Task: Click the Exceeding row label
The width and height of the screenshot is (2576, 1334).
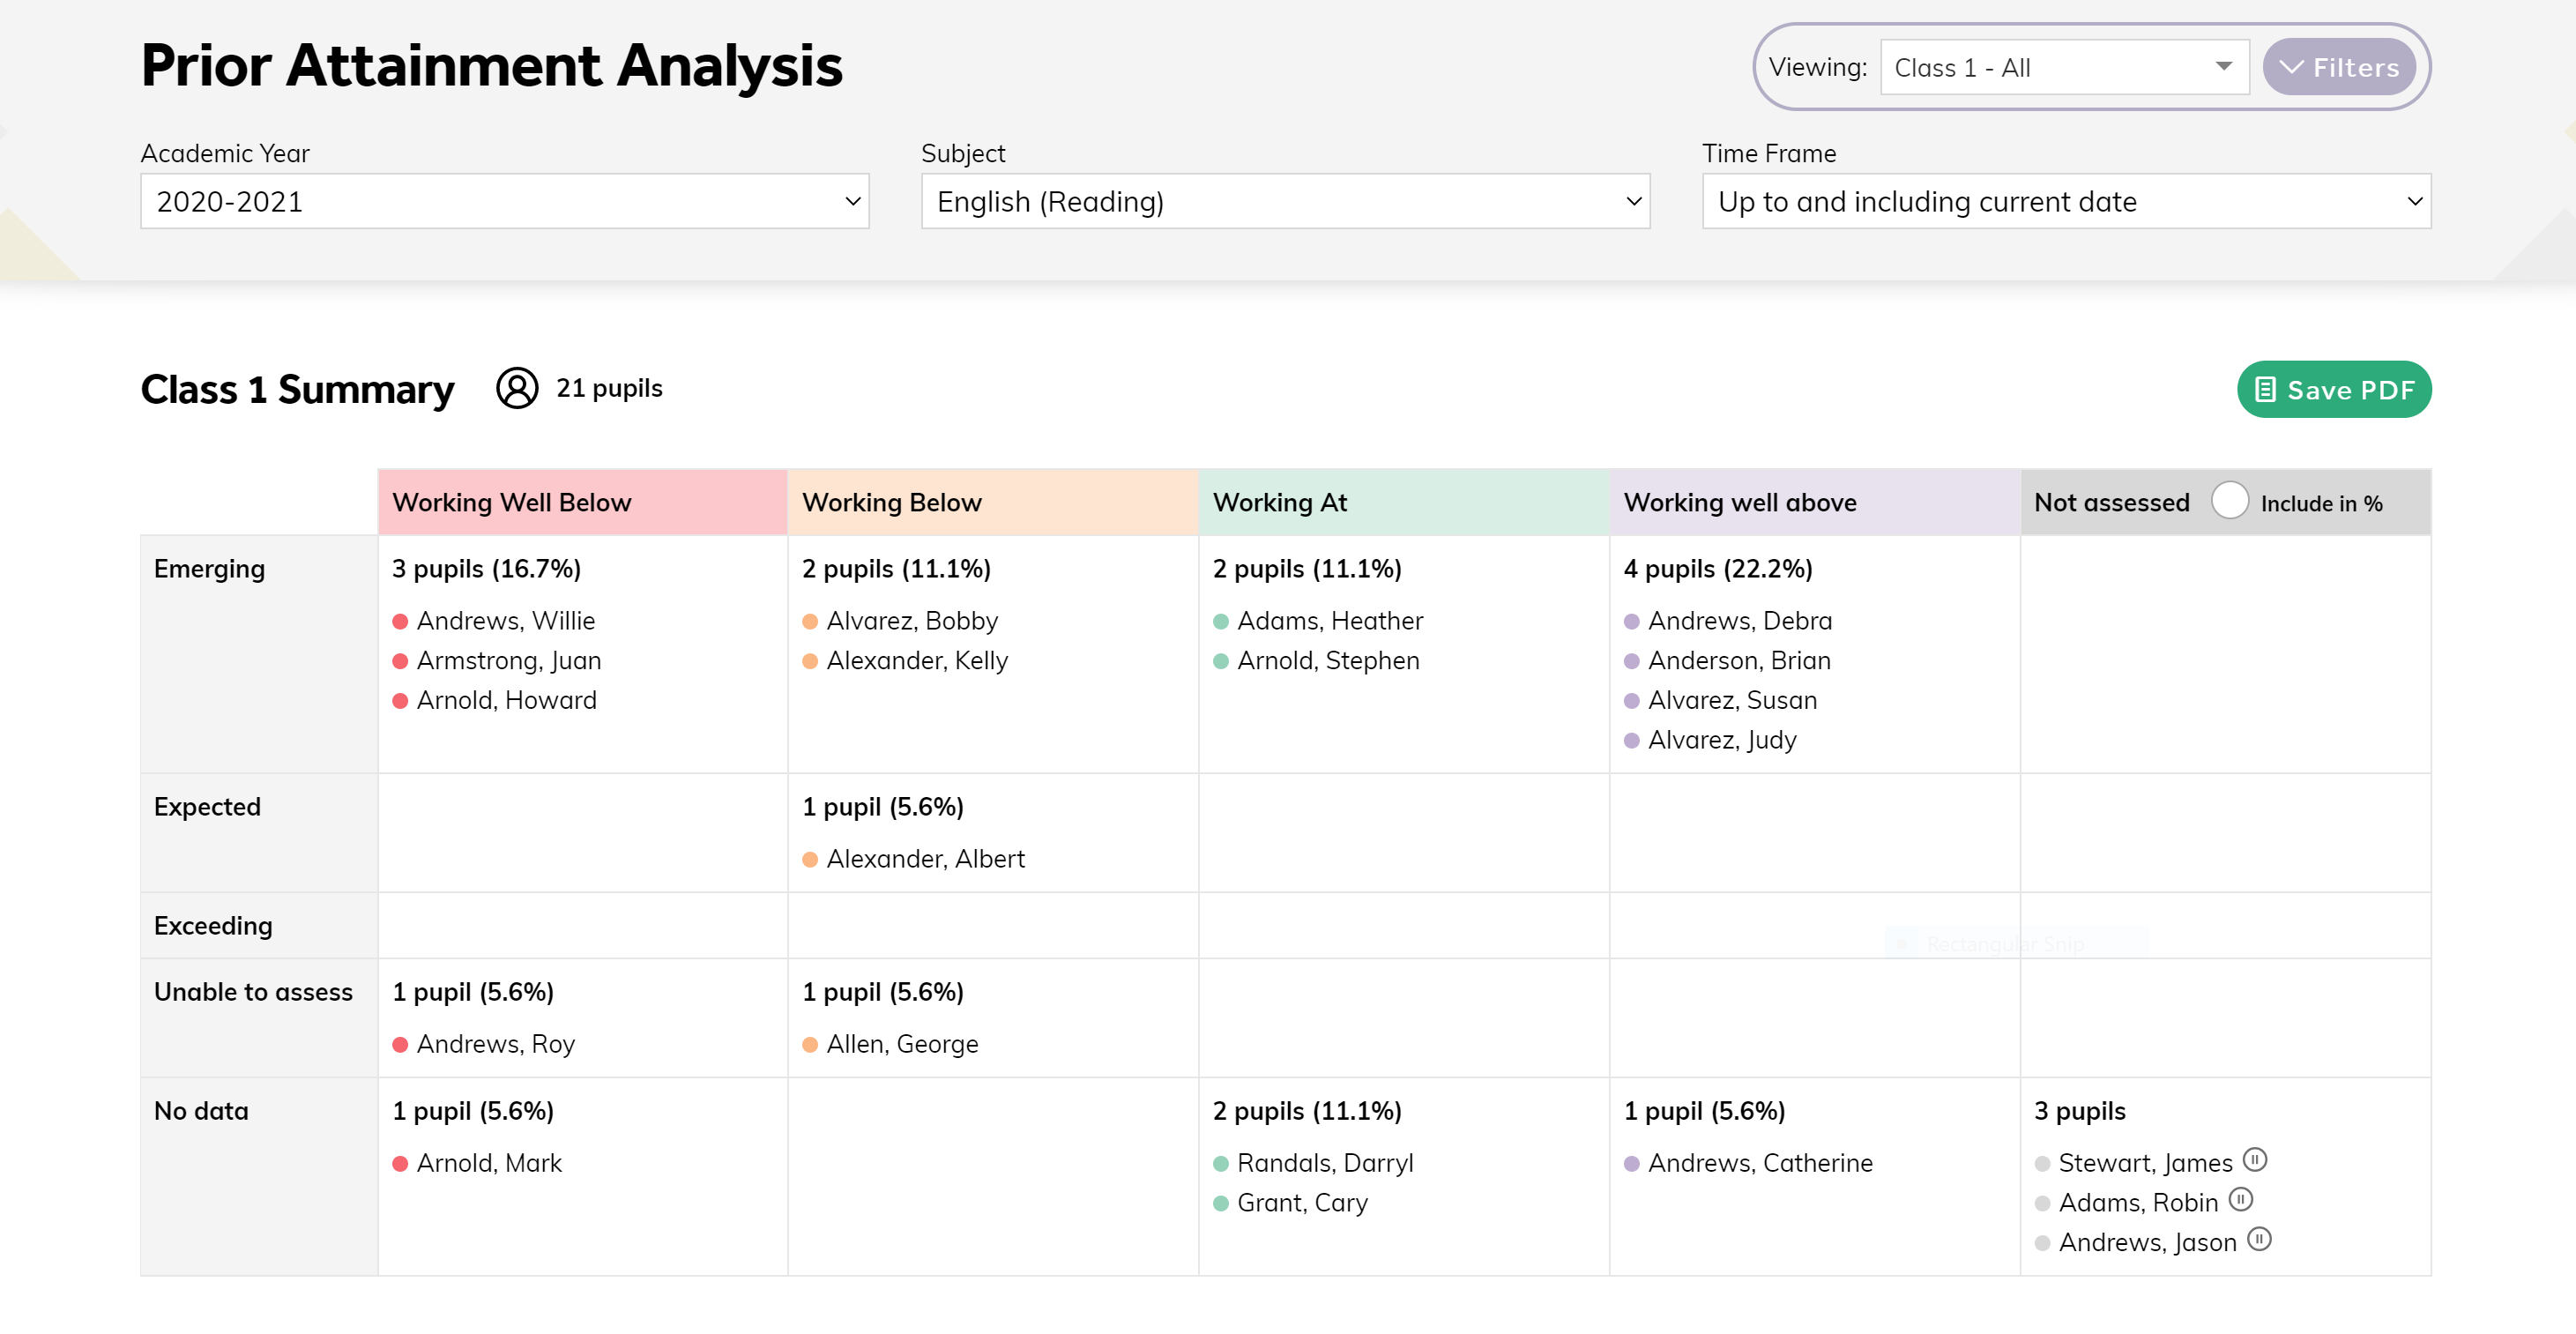Action: (213, 925)
